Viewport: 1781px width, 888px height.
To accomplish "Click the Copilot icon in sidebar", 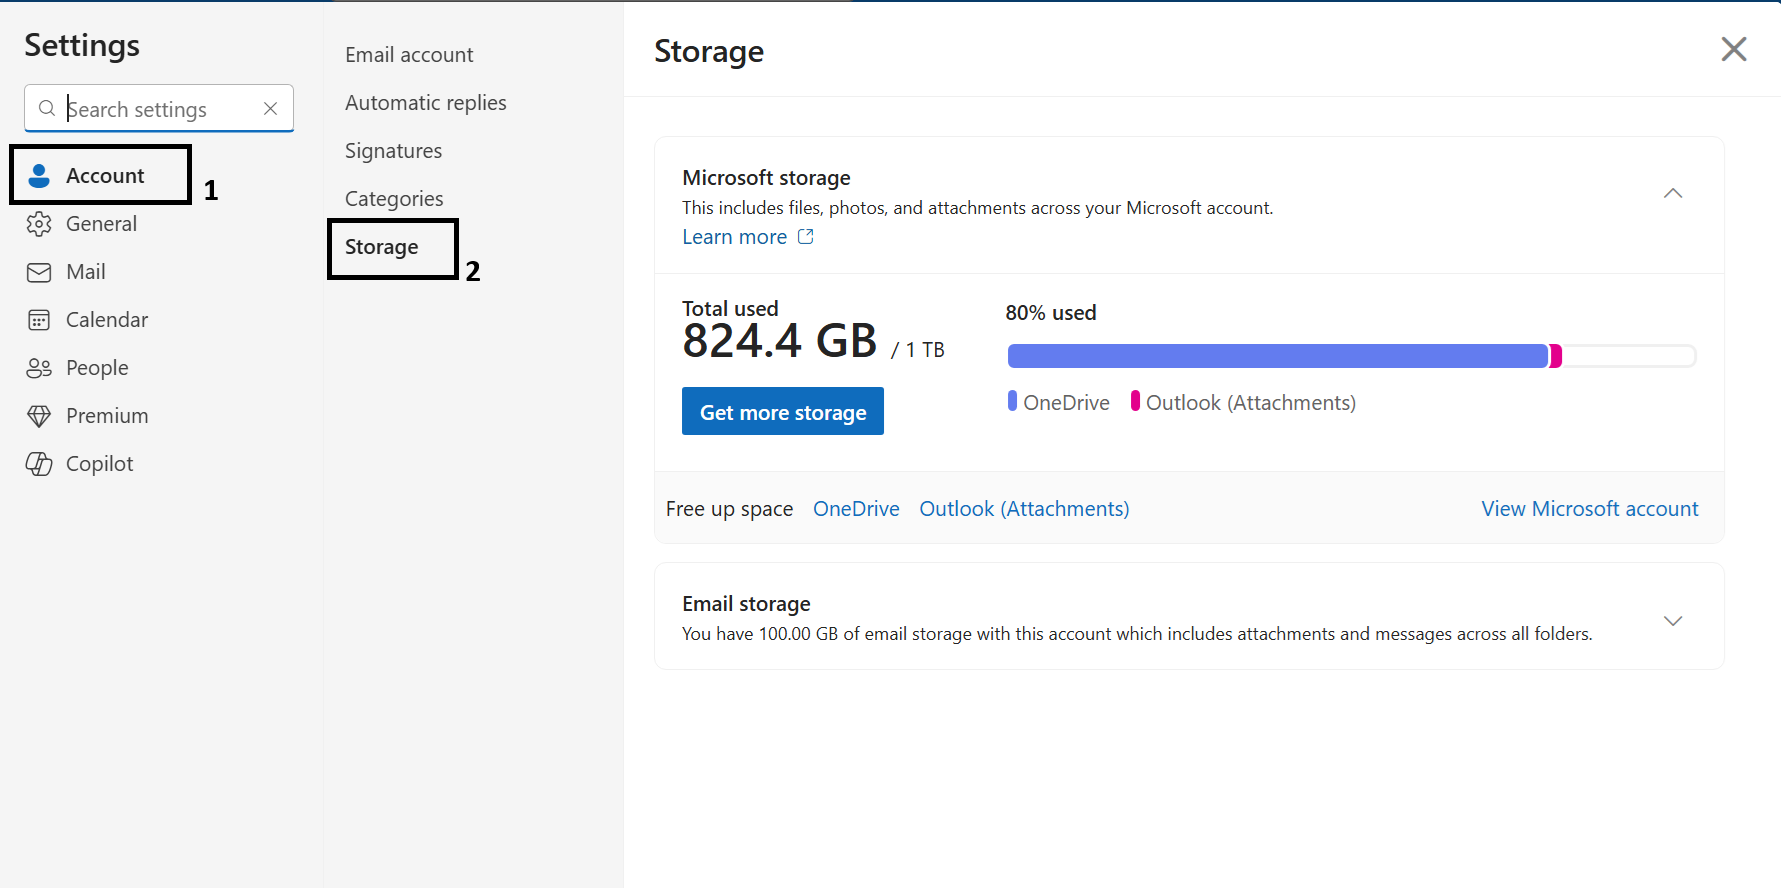I will point(39,464).
